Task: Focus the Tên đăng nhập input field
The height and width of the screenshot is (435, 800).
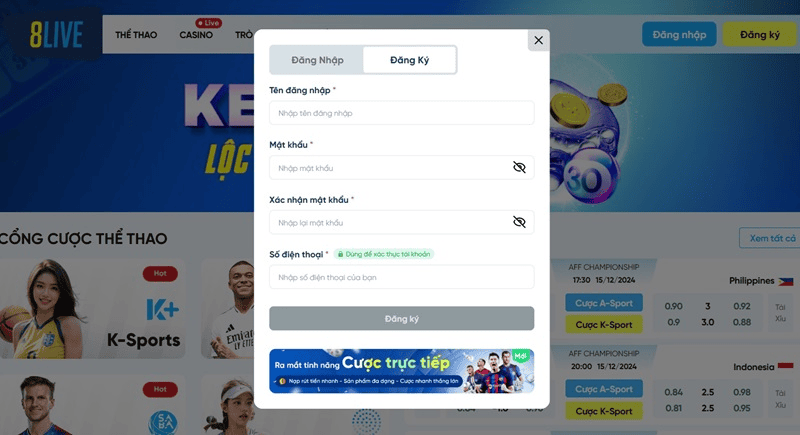Action: [402, 113]
